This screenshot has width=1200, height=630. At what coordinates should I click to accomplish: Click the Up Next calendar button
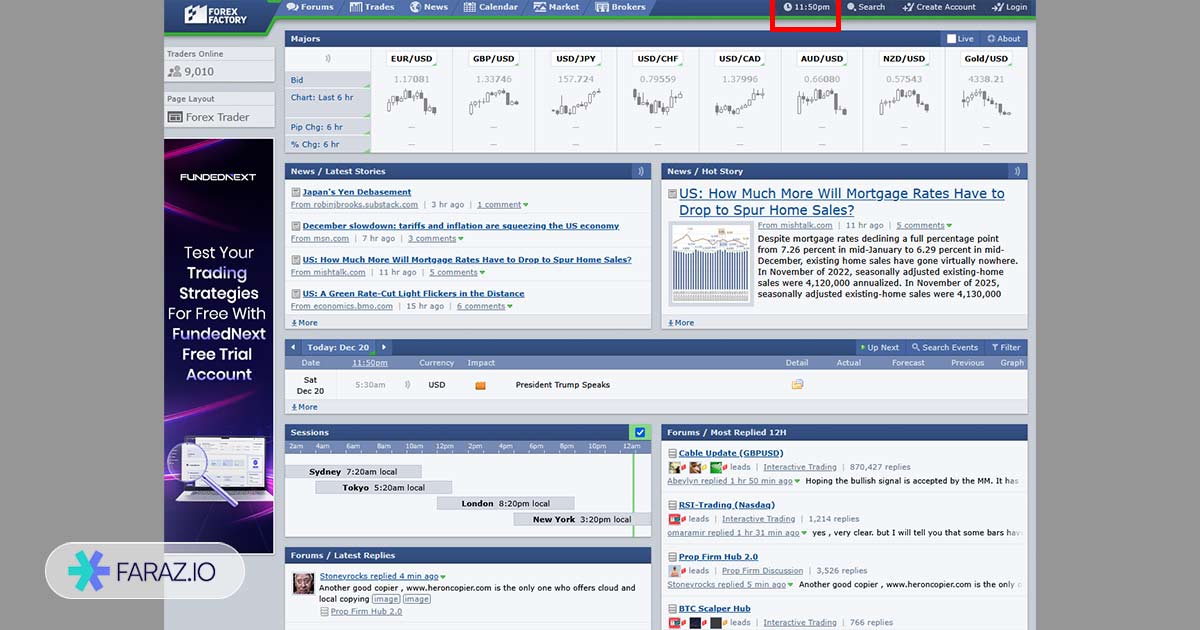880,348
